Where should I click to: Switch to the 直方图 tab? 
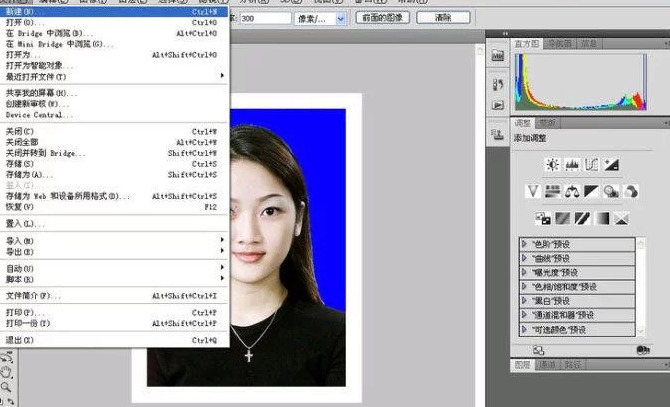527,44
